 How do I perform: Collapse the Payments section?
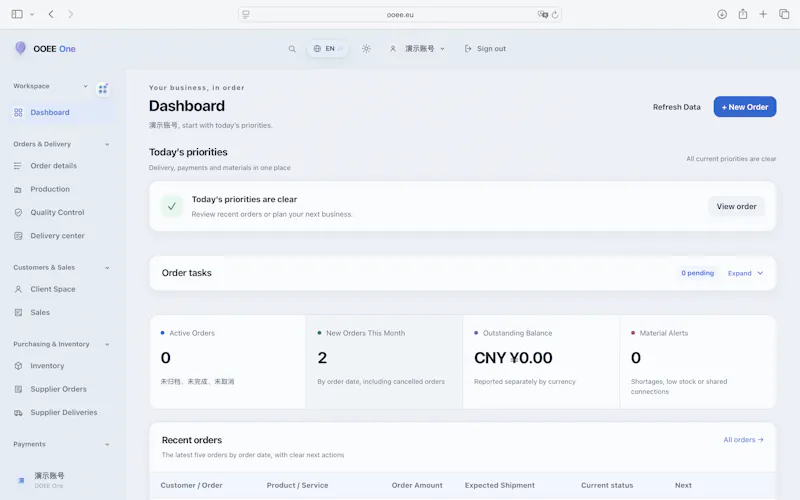[x=107, y=444]
